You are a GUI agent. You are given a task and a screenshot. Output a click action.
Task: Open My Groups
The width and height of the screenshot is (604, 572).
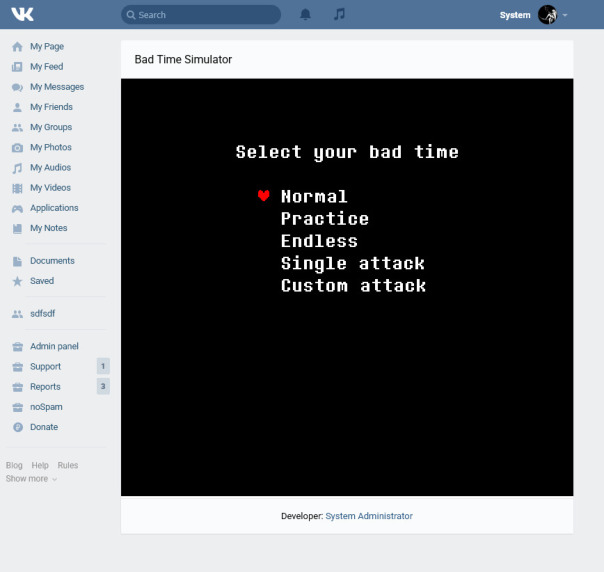coord(51,127)
